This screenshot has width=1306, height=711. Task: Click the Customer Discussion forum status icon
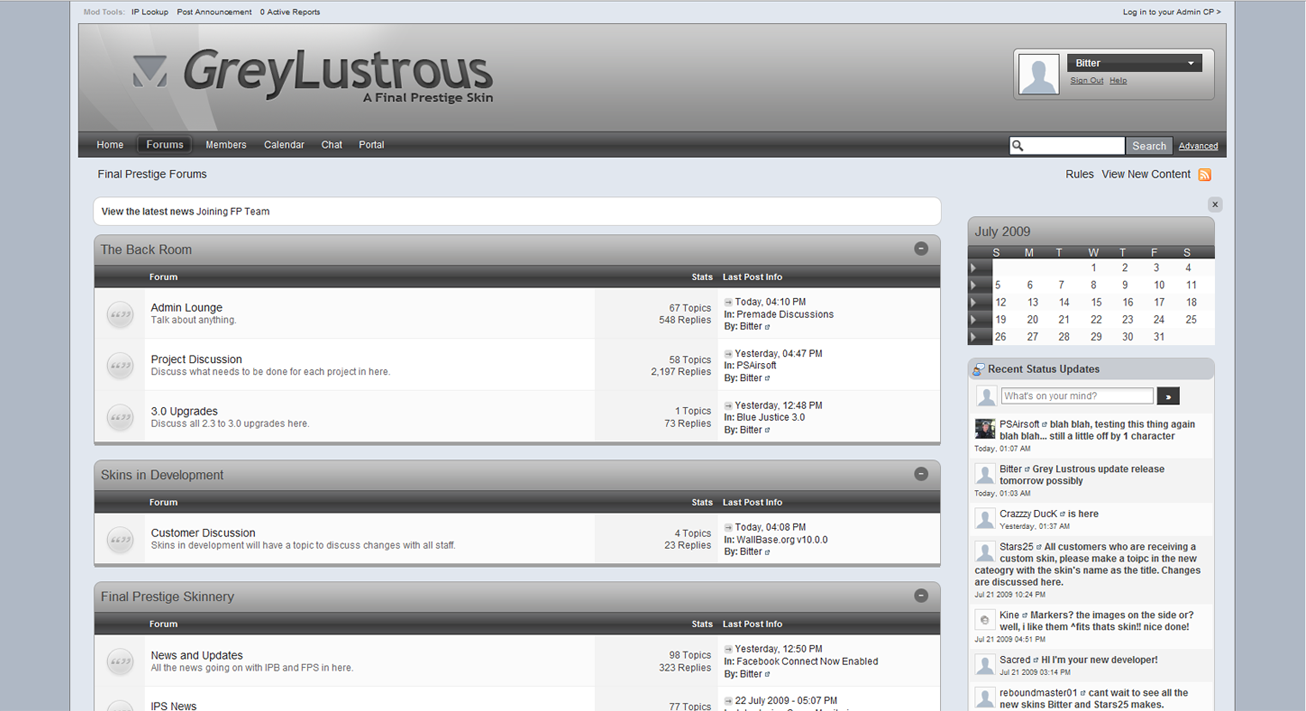click(120, 540)
